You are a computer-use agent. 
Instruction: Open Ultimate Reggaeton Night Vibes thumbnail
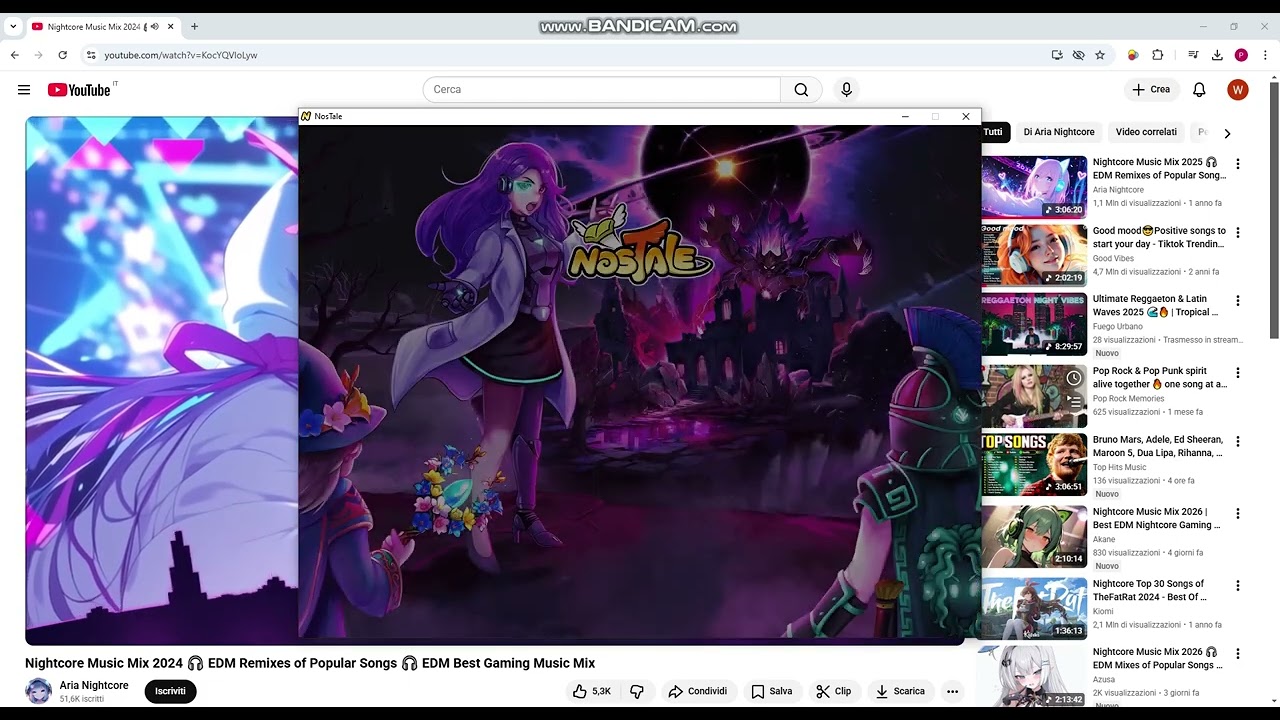[x=1034, y=324]
